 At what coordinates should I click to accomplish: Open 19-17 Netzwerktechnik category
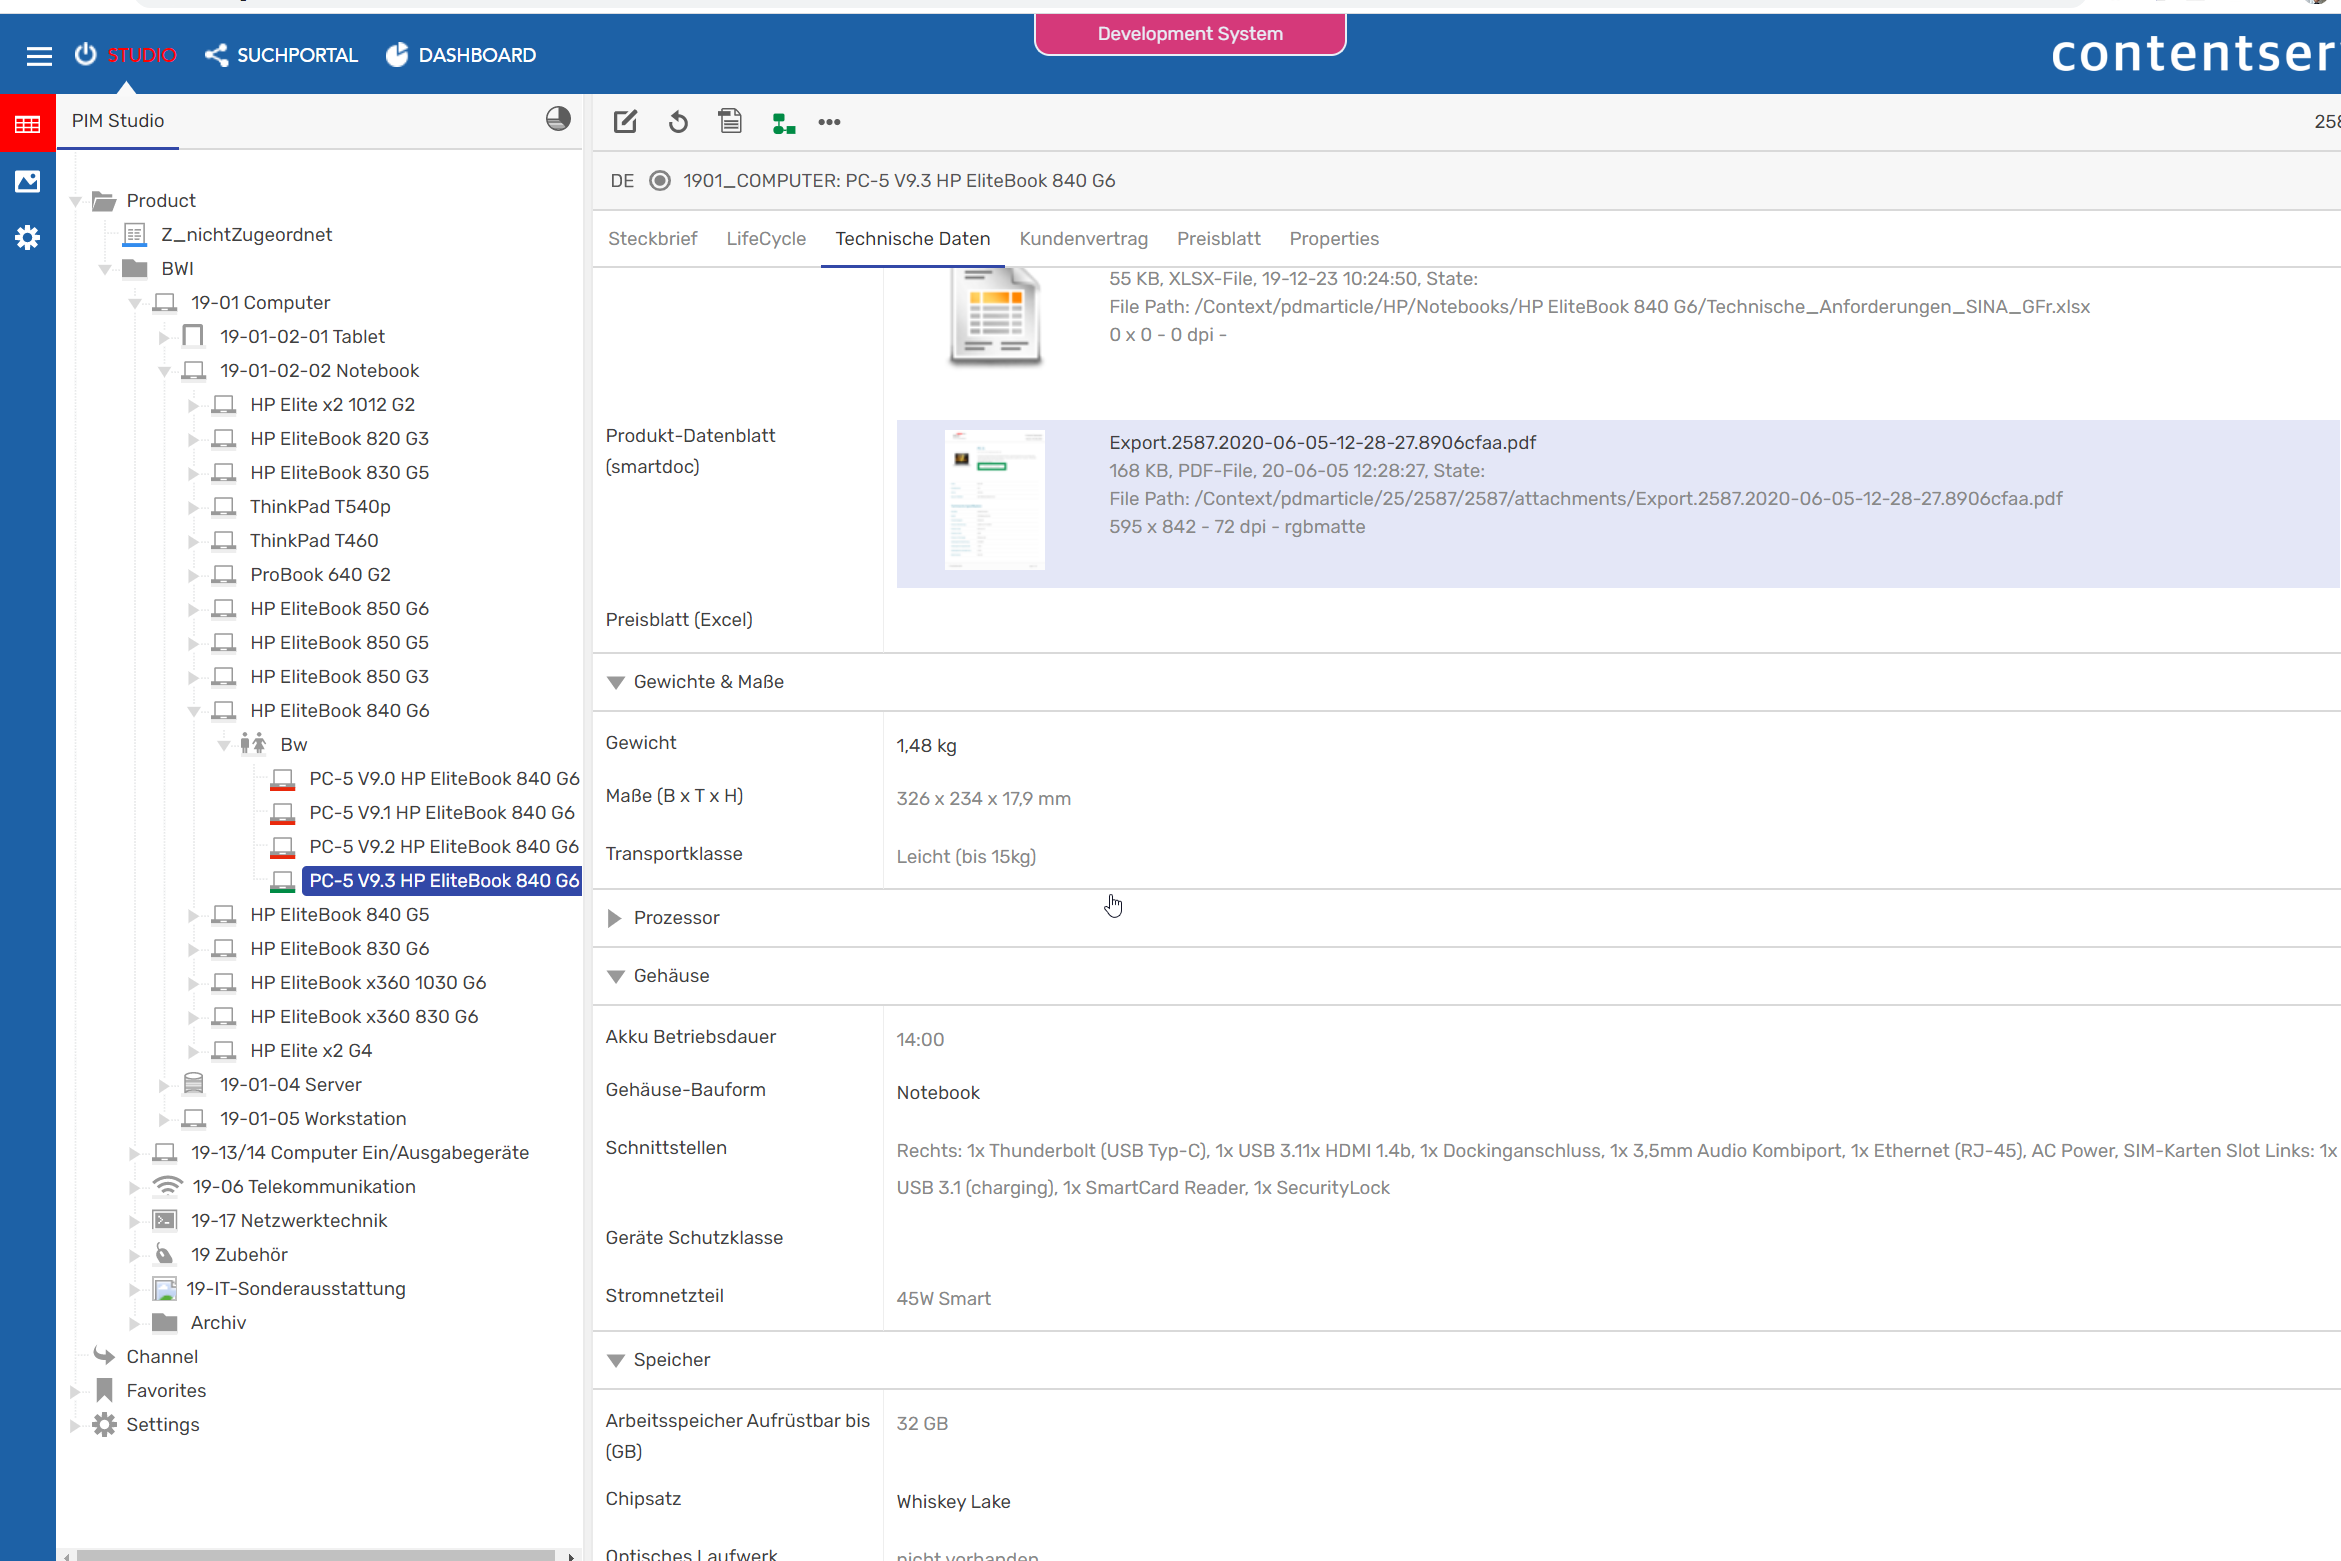pyautogui.click(x=289, y=1220)
